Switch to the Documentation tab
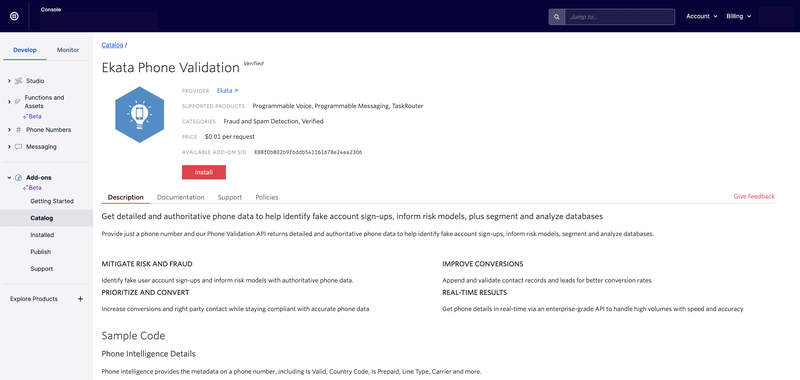 point(181,197)
